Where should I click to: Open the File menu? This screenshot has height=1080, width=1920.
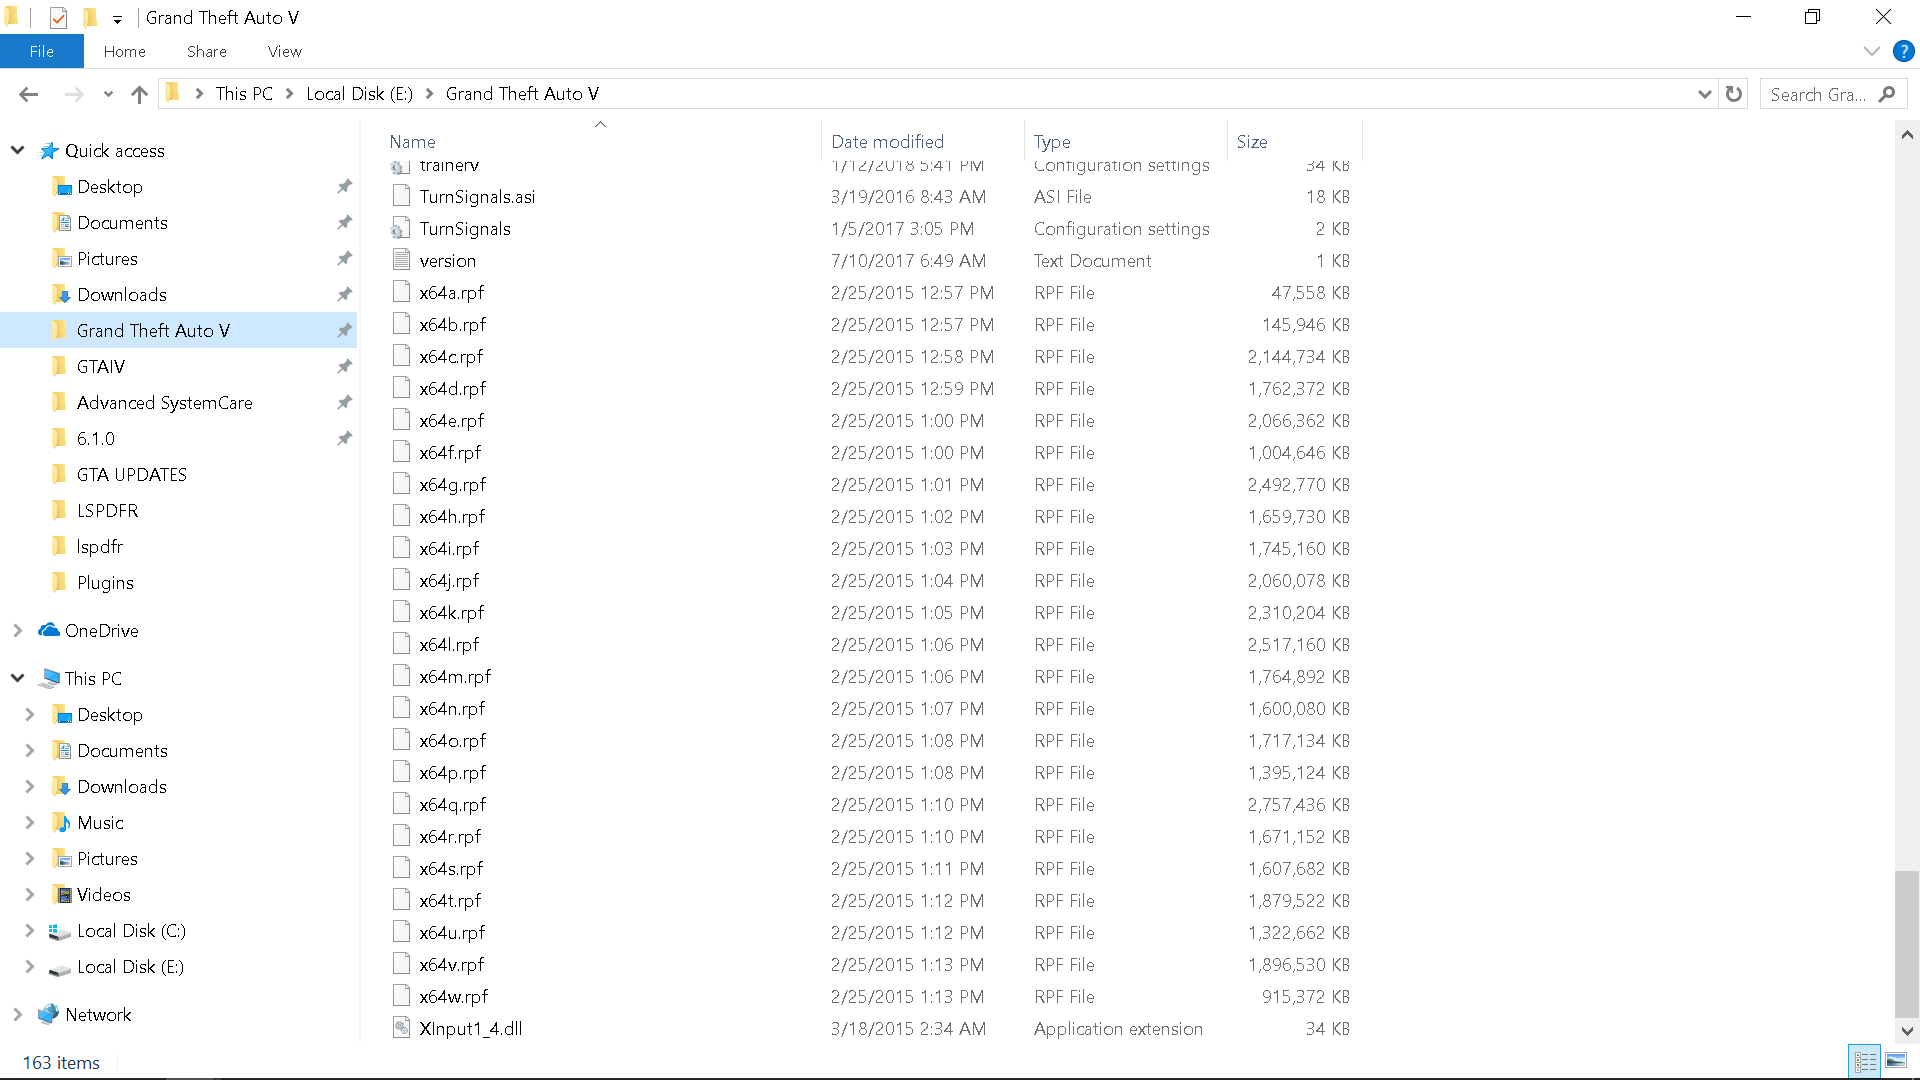coord(41,51)
